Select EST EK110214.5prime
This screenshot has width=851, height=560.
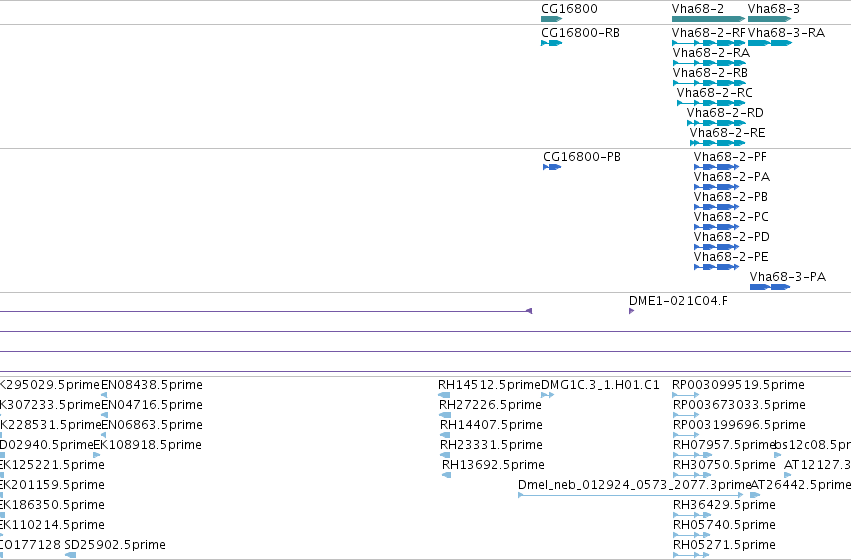point(52,525)
